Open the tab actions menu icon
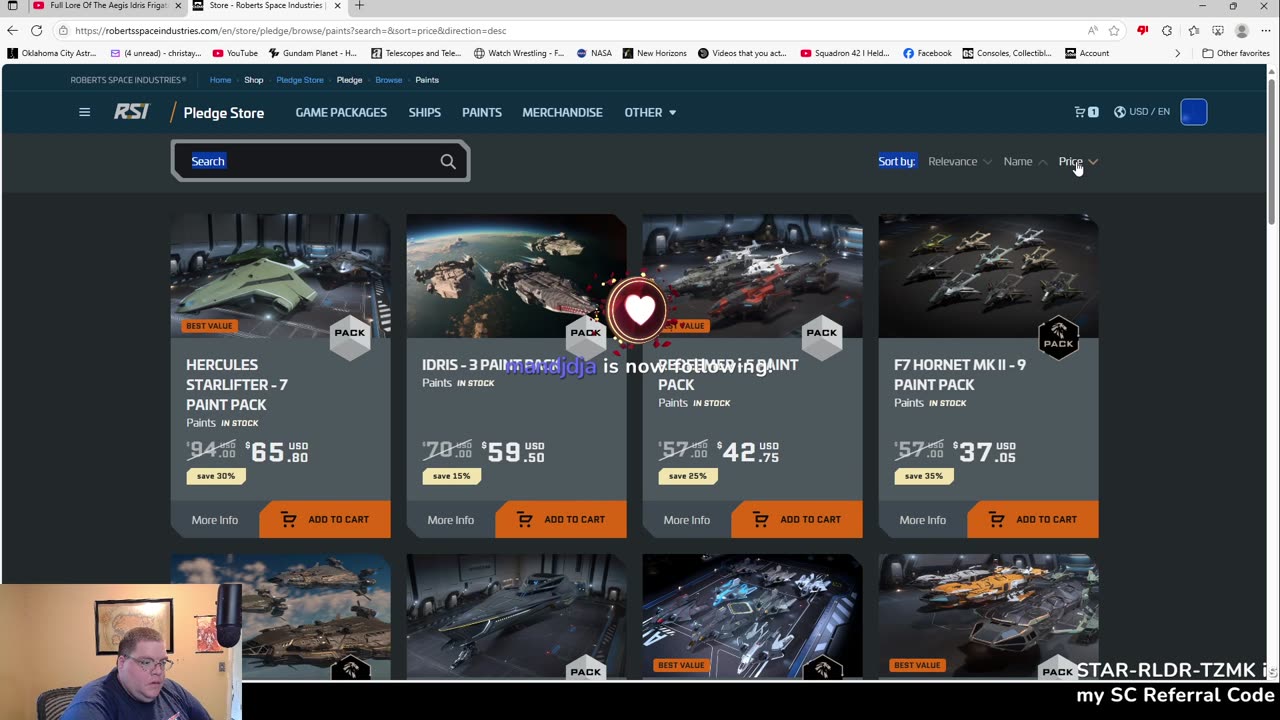The height and width of the screenshot is (720, 1280). pos(12,6)
